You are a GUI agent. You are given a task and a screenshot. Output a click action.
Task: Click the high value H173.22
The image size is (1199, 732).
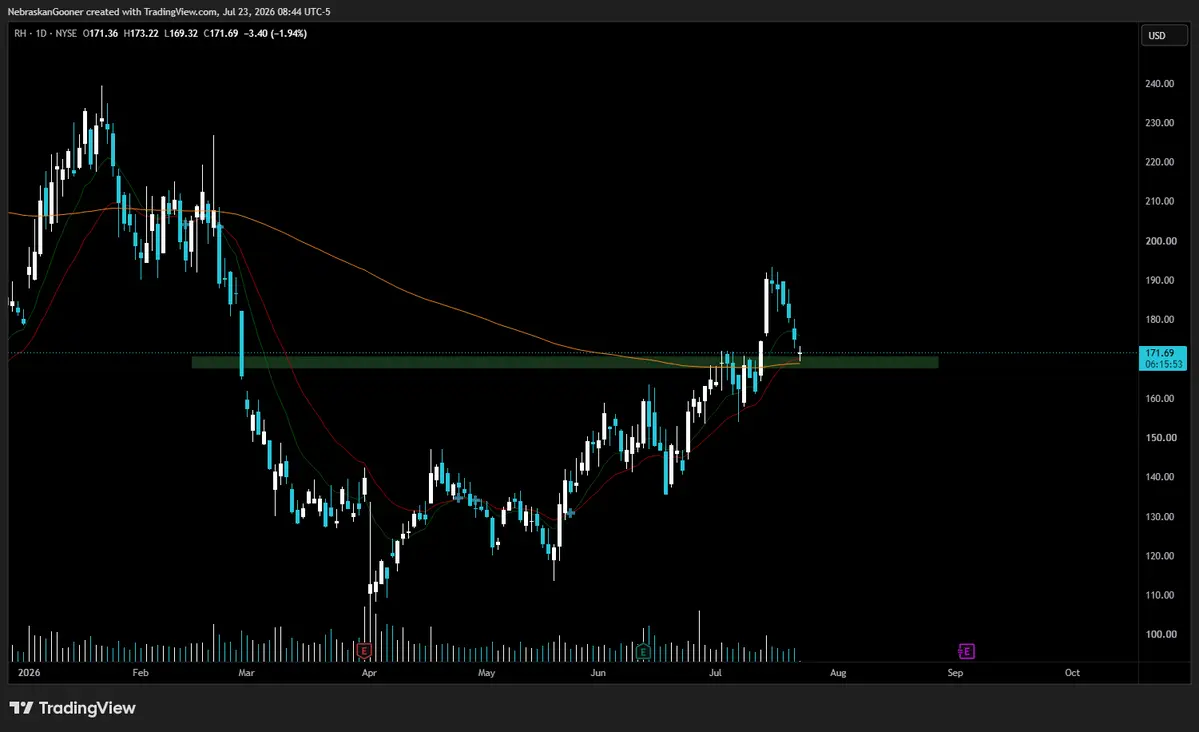click(141, 34)
